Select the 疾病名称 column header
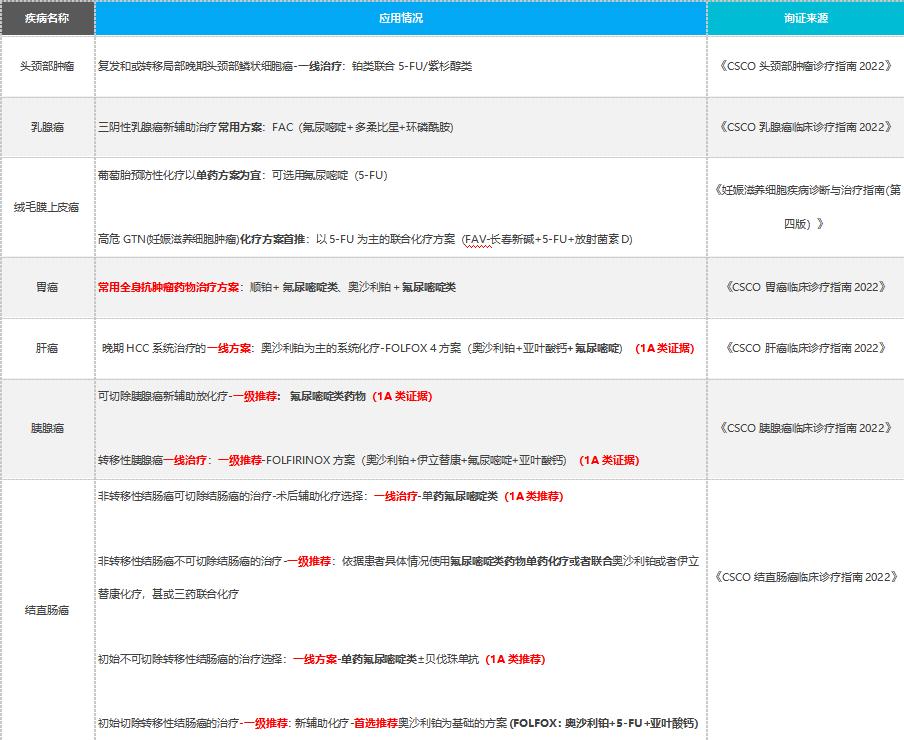The height and width of the screenshot is (740, 904). (47, 17)
